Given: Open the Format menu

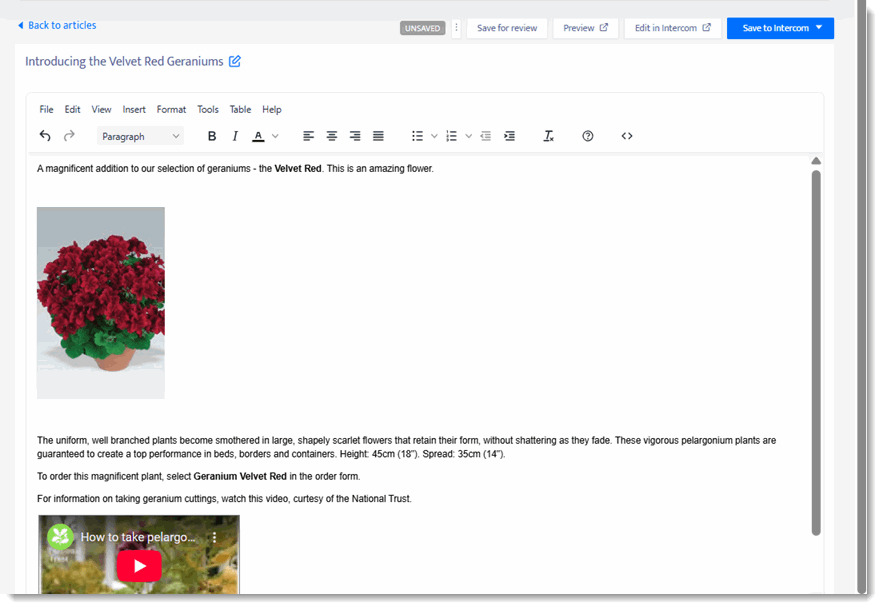Looking at the screenshot, I should [171, 110].
